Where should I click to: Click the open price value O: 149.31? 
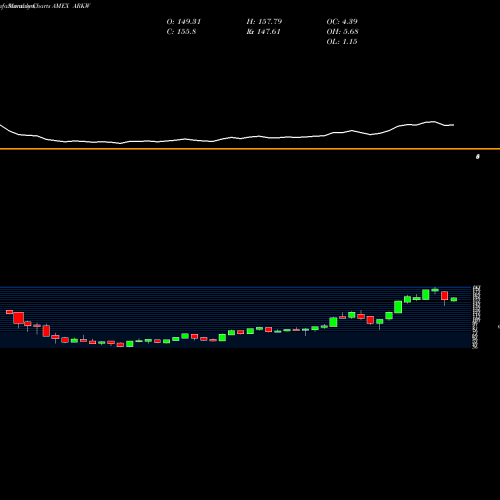tap(184, 22)
